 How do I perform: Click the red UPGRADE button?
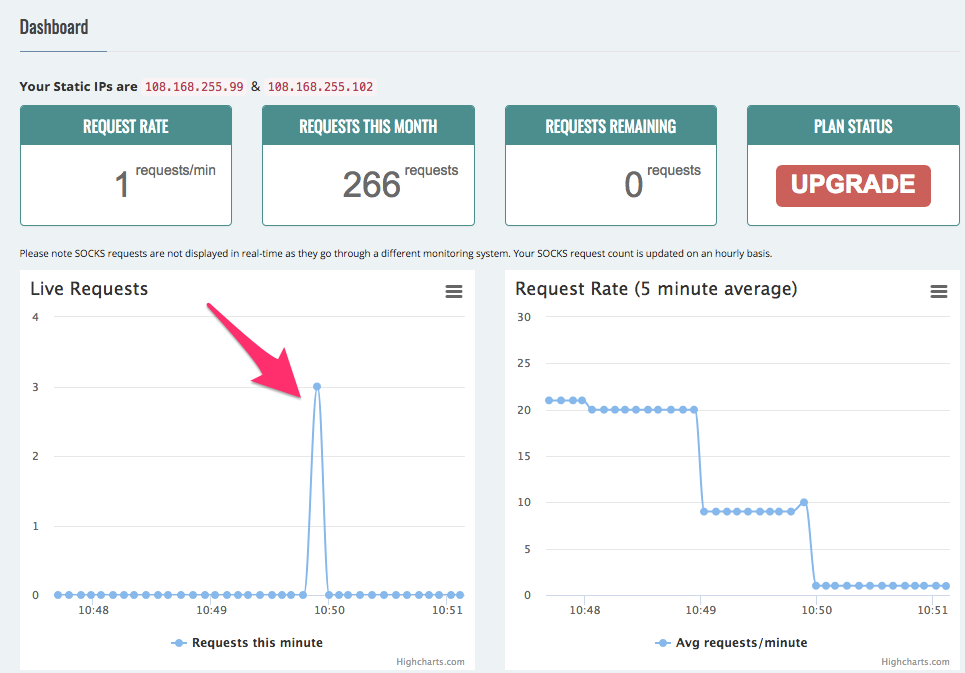[853, 185]
